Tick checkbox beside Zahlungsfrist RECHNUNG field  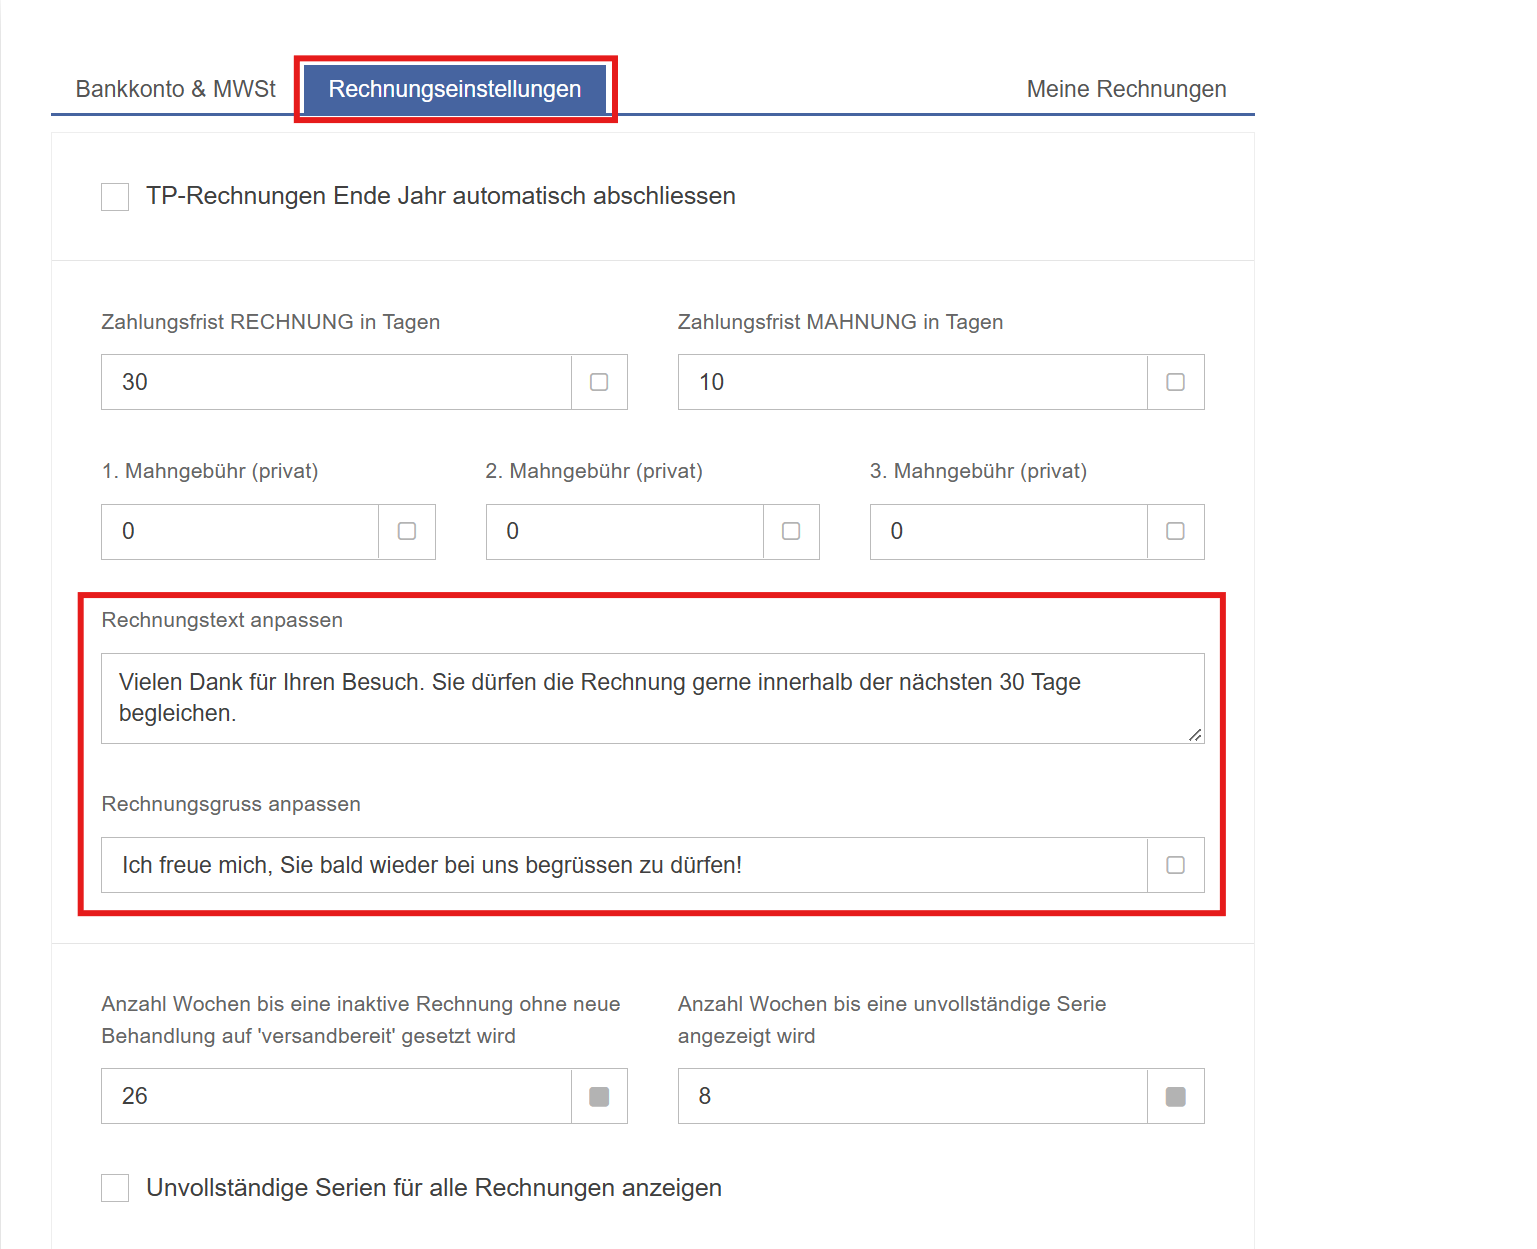click(x=599, y=382)
